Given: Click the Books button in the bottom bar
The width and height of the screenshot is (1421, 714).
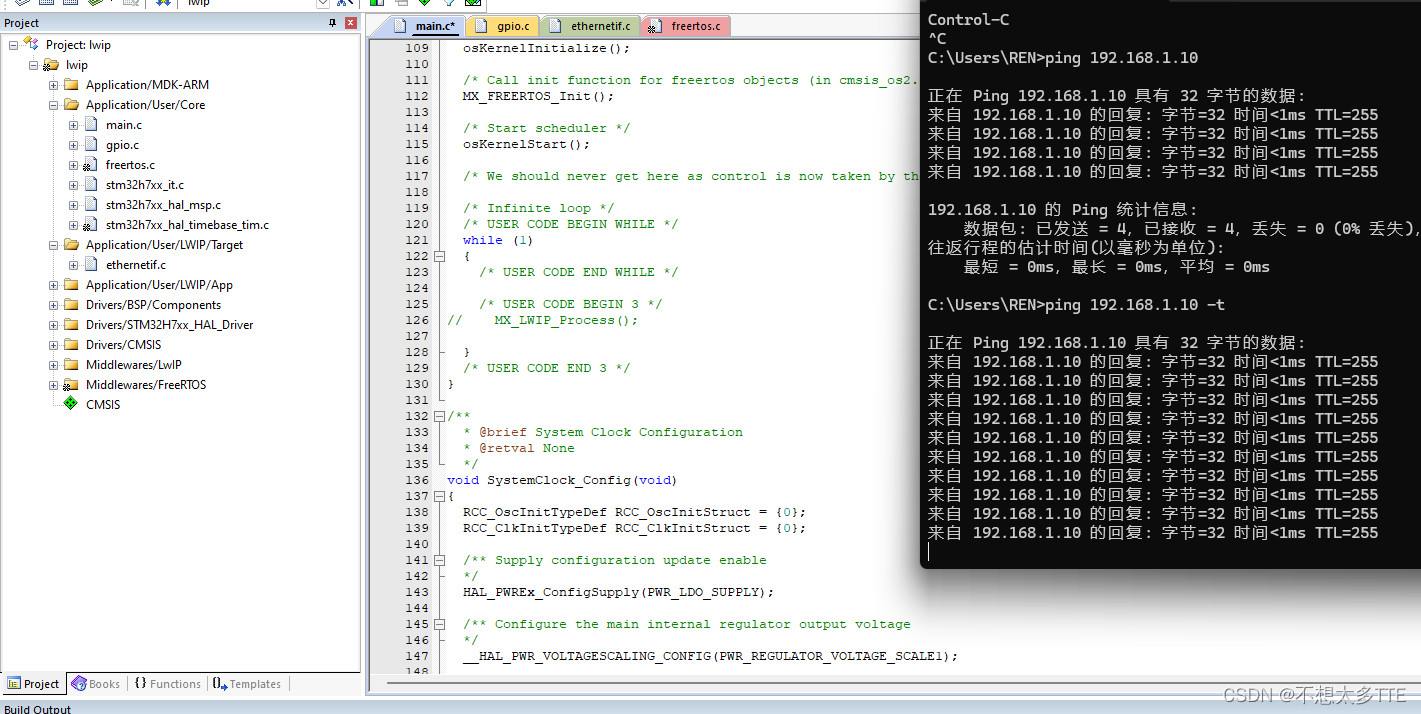Looking at the screenshot, I should 96,683.
